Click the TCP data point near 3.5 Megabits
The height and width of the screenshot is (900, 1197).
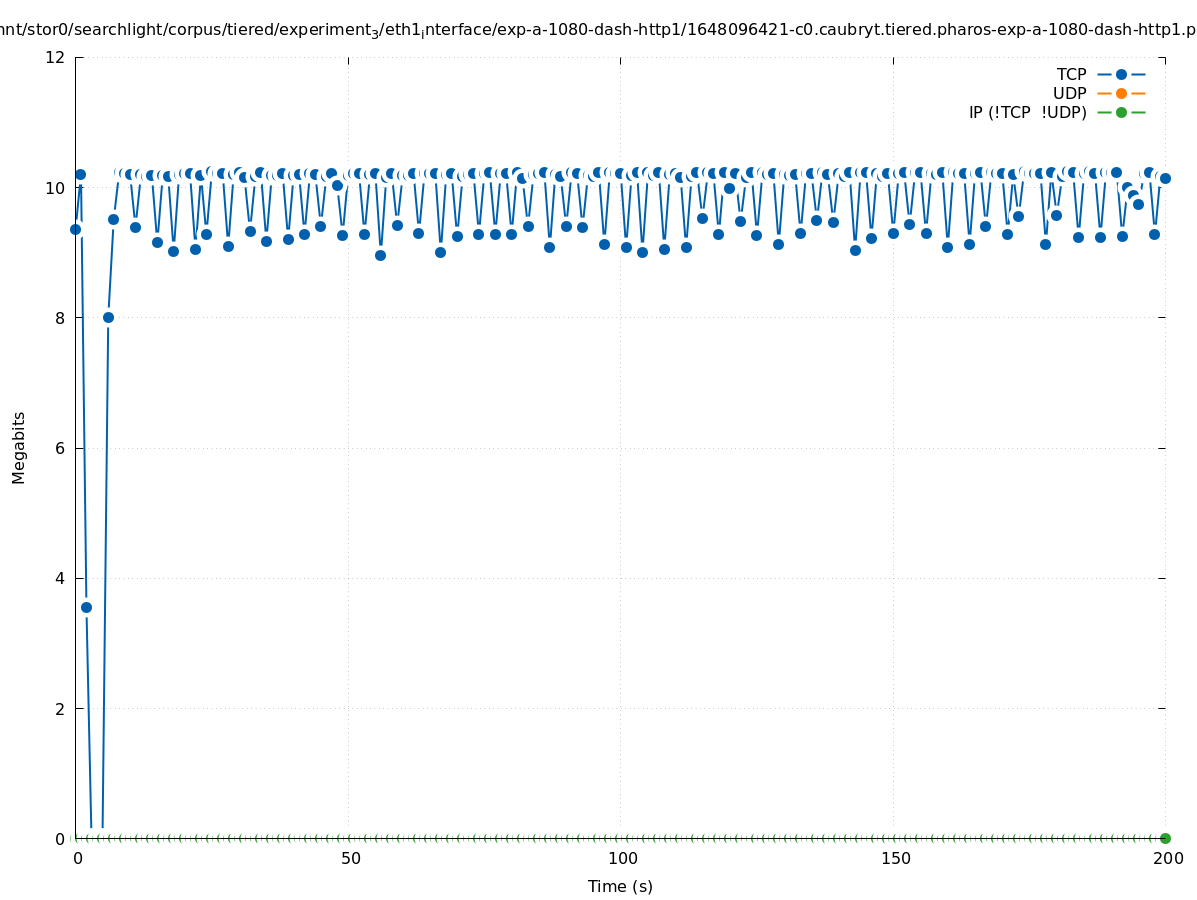[x=86, y=607]
